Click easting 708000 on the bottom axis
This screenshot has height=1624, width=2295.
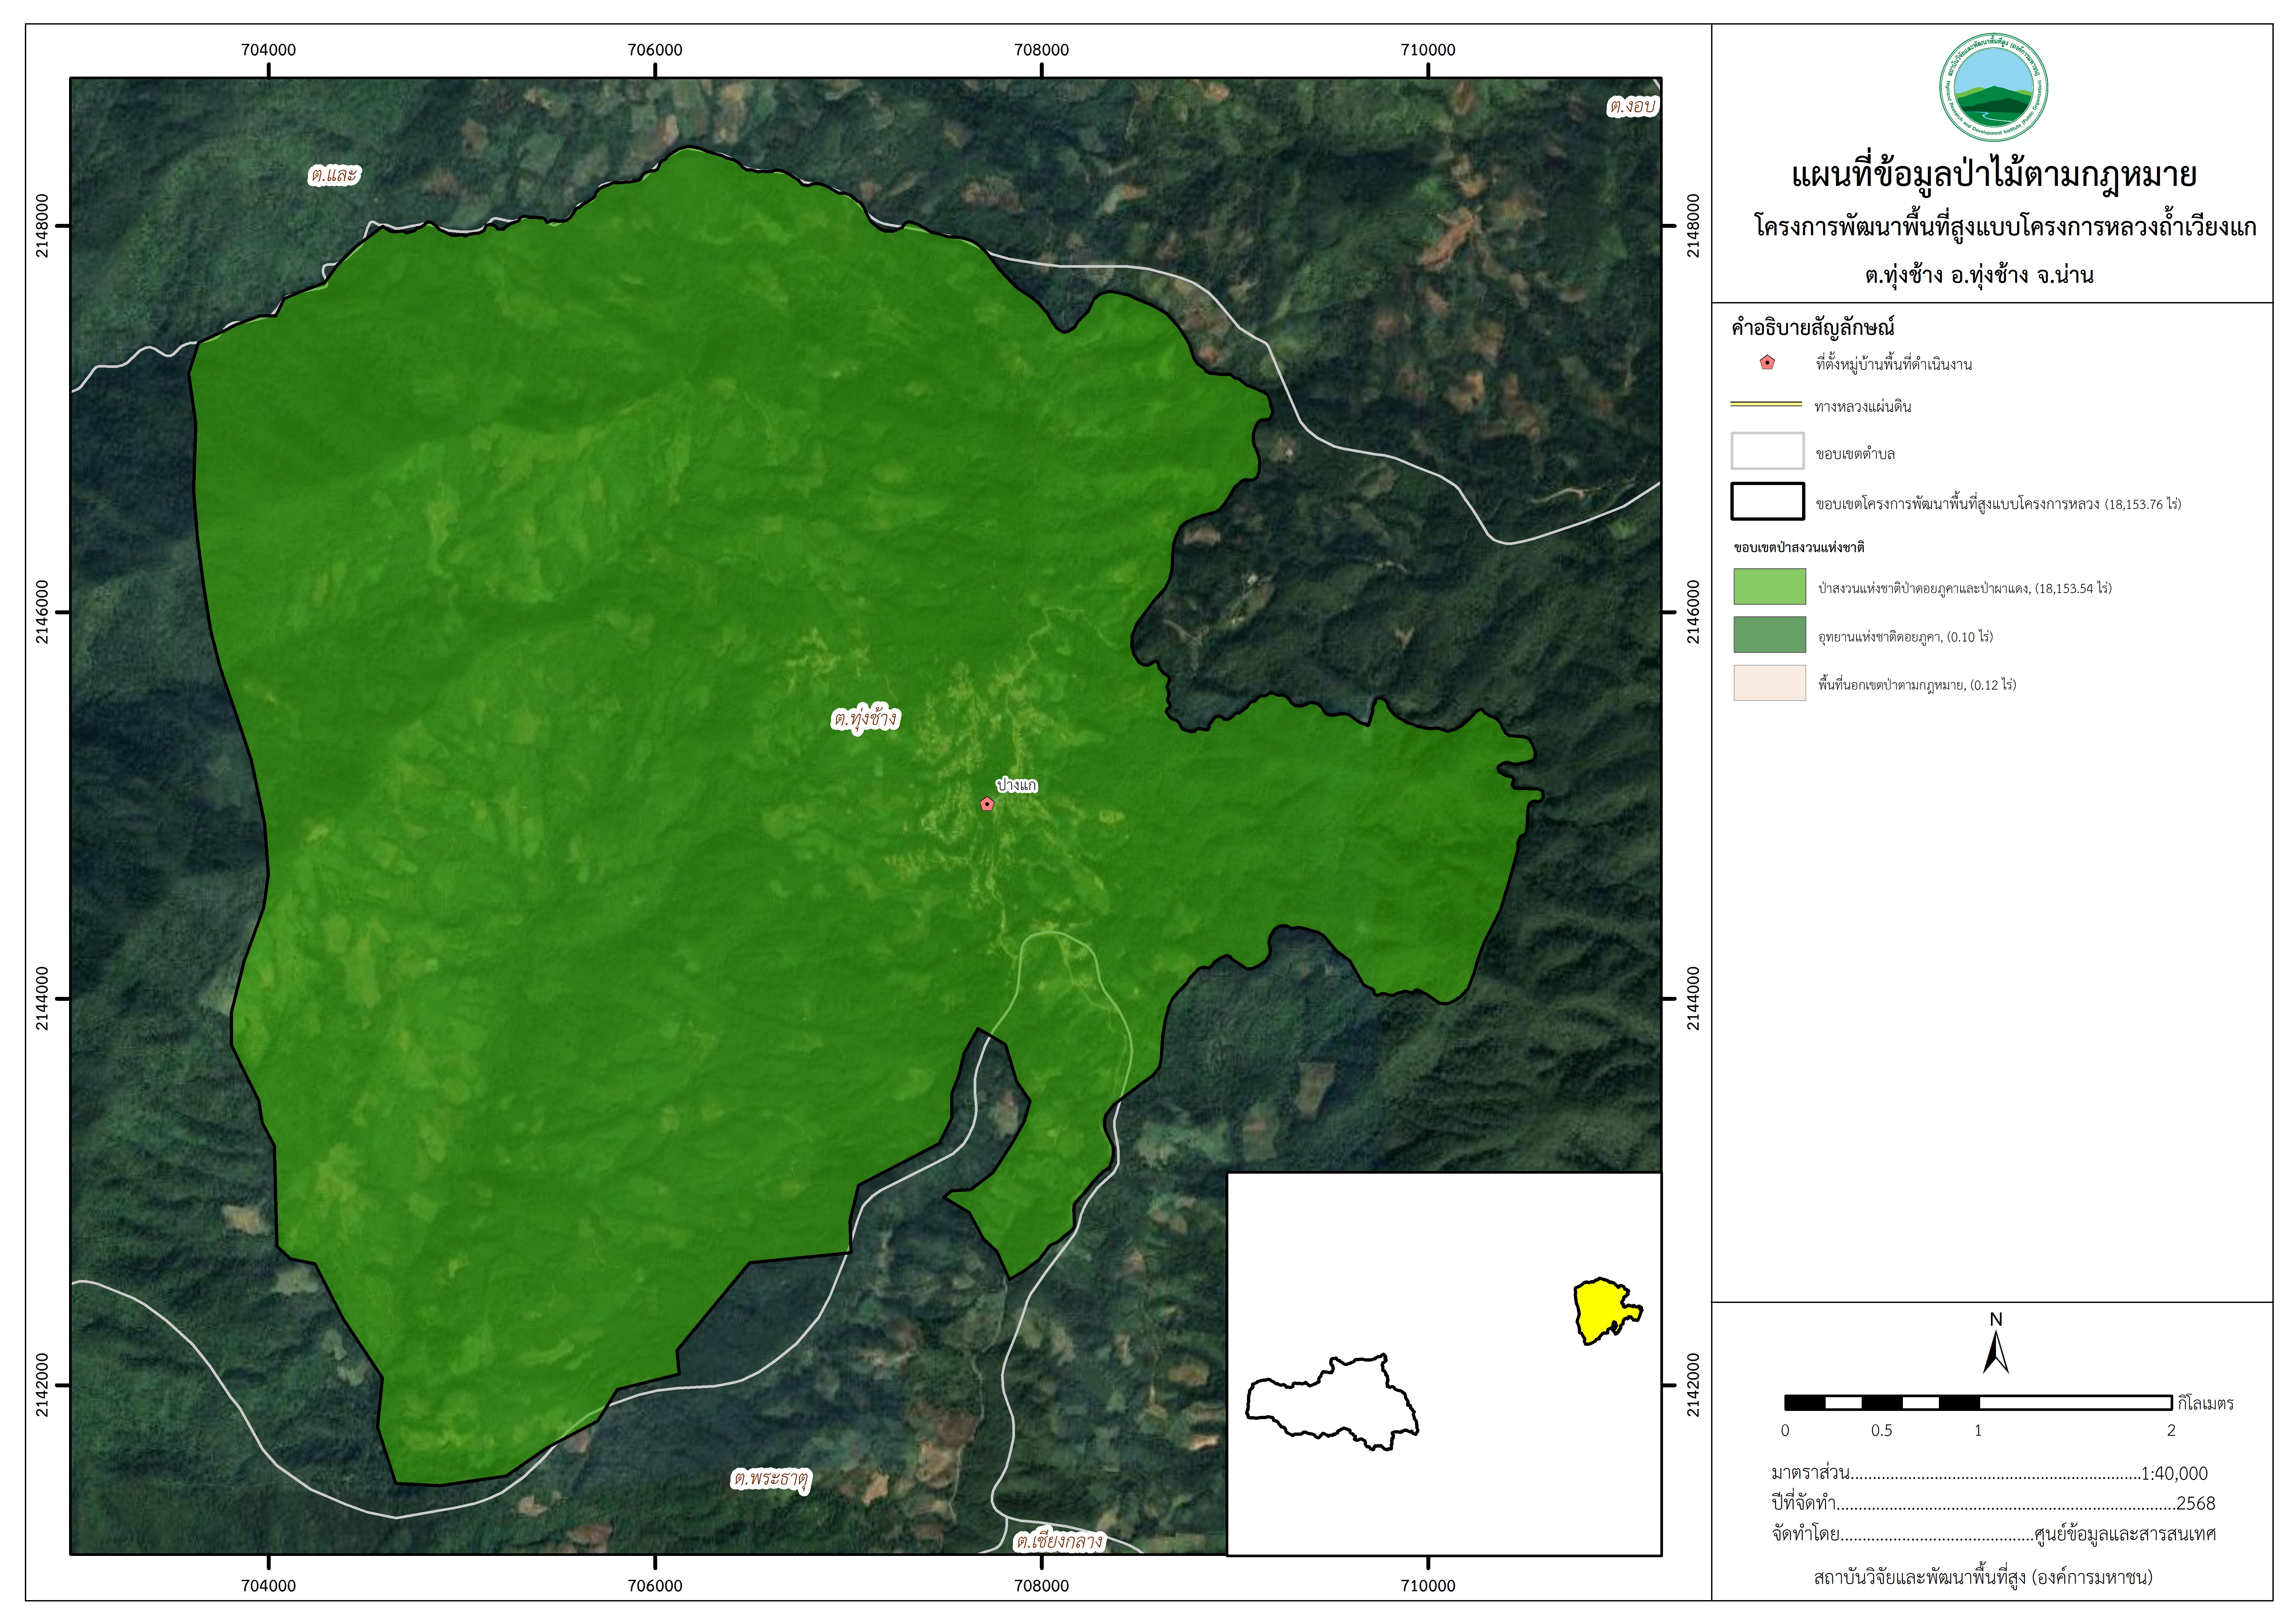[1041, 1586]
